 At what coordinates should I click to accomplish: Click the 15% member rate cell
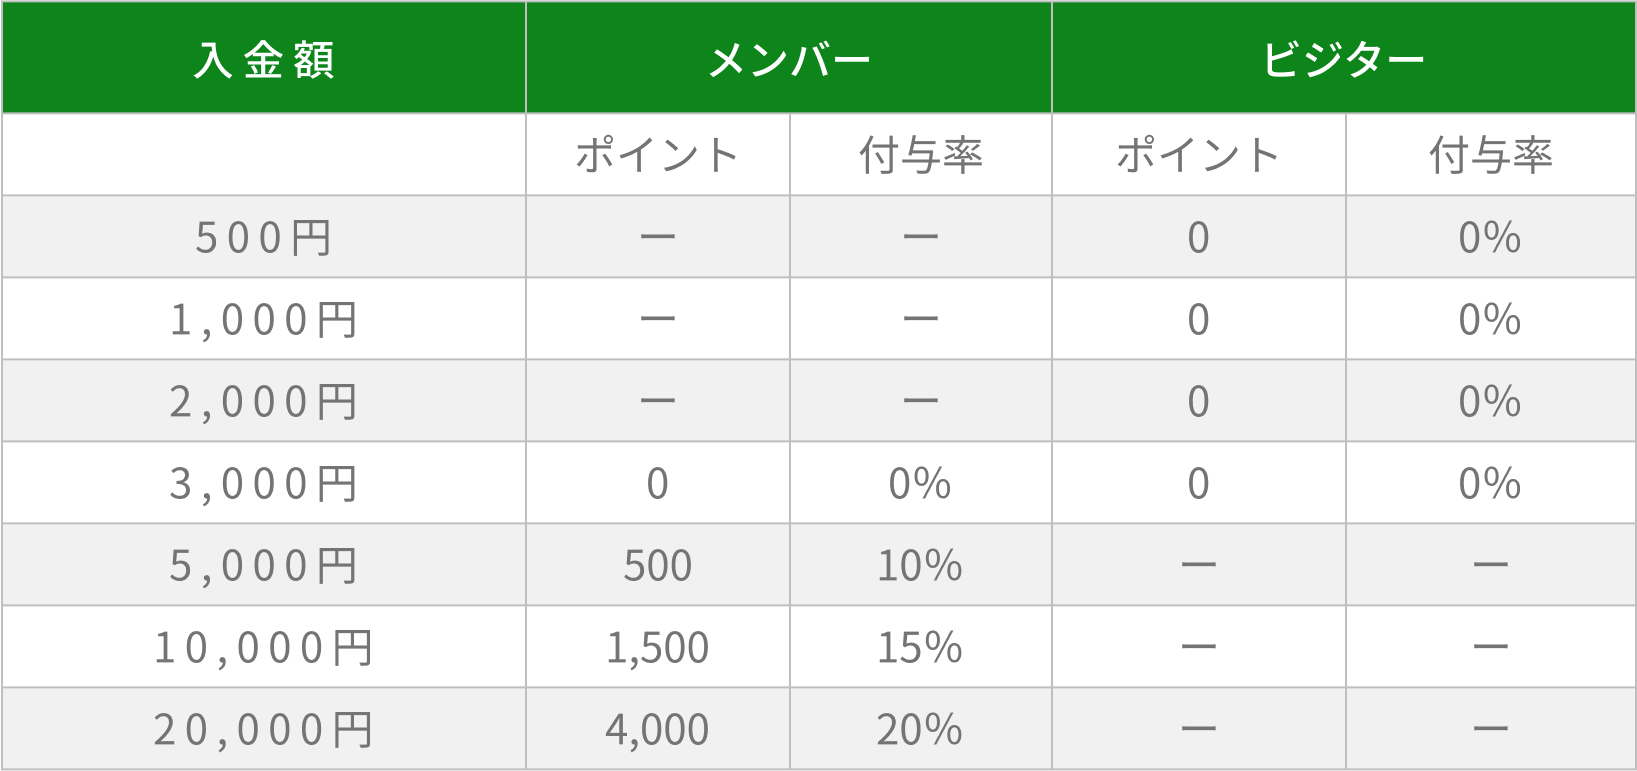coord(920,648)
